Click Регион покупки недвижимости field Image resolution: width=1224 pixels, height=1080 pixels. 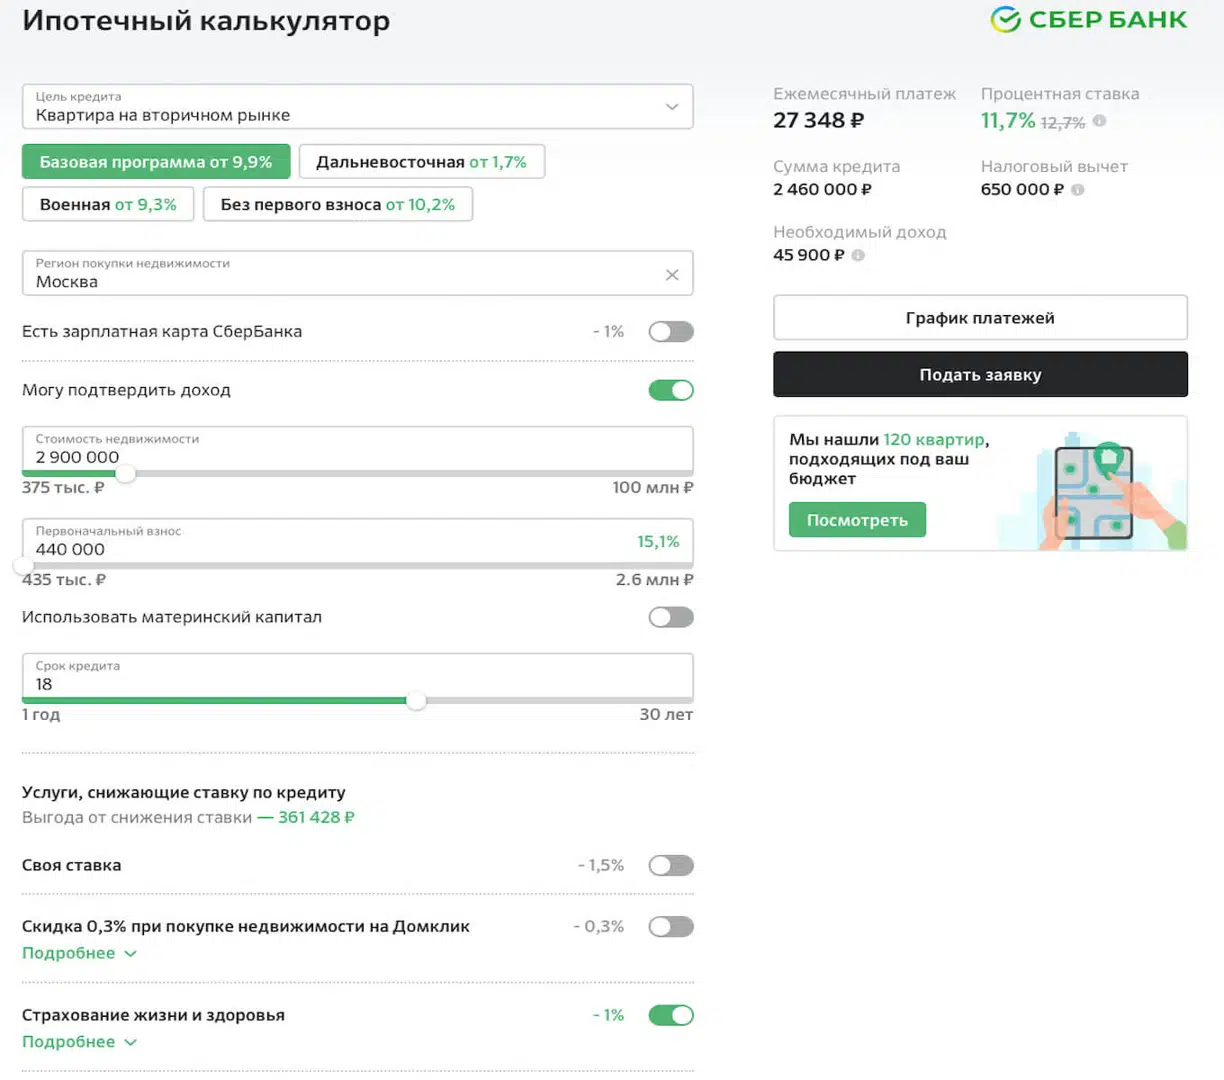(357, 274)
